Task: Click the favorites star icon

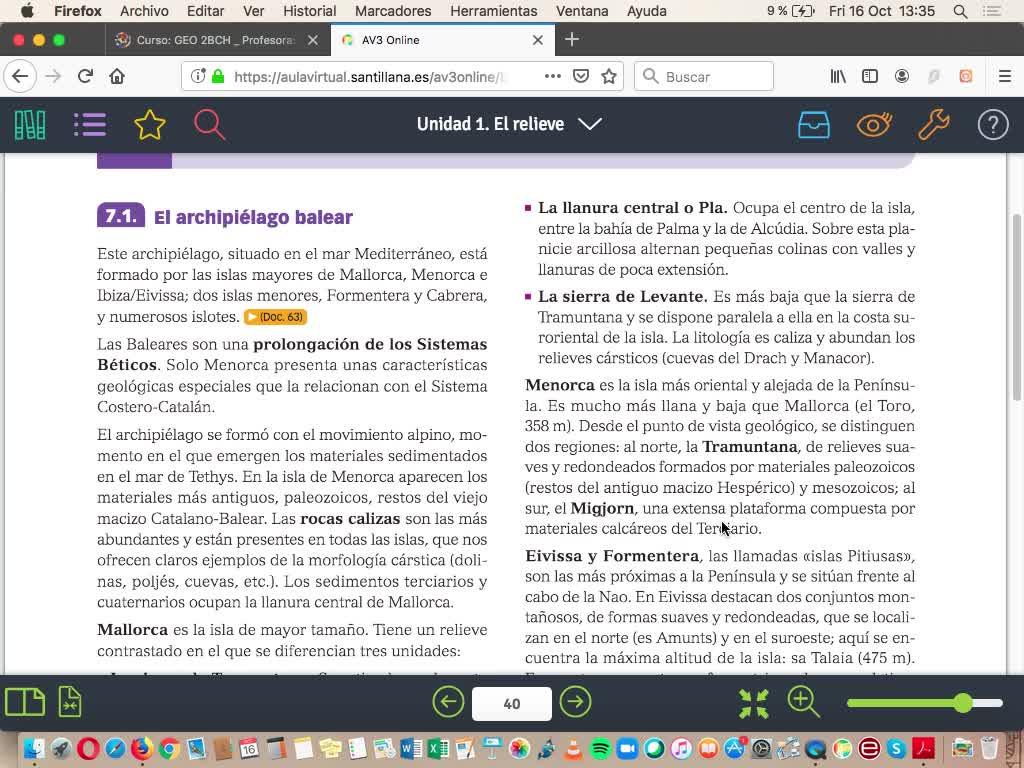Action: (x=150, y=124)
